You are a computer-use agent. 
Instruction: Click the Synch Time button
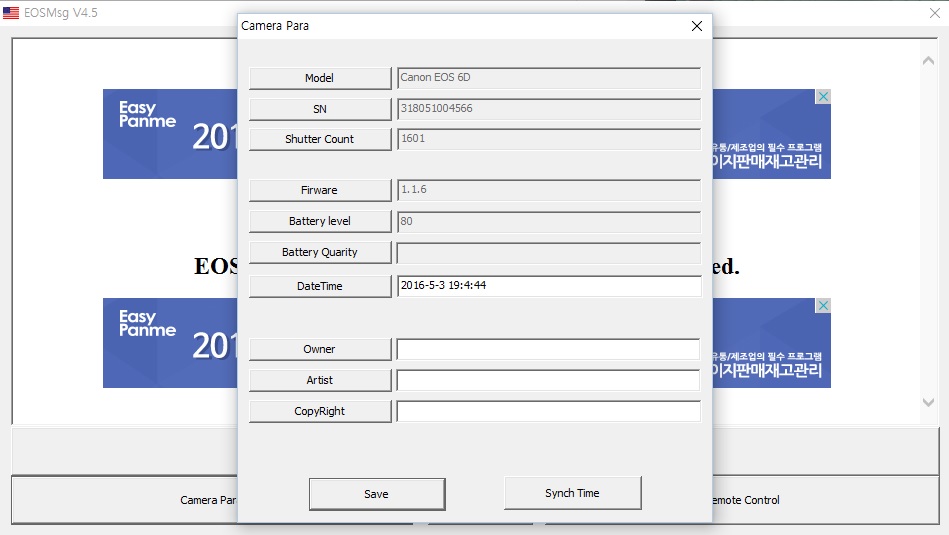pyautogui.click(x=572, y=493)
